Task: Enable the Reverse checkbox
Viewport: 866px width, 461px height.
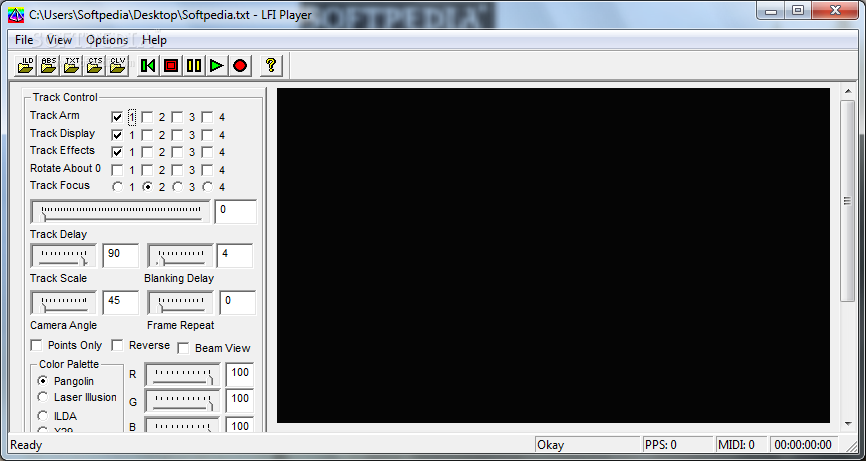Action: (x=117, y=346)
